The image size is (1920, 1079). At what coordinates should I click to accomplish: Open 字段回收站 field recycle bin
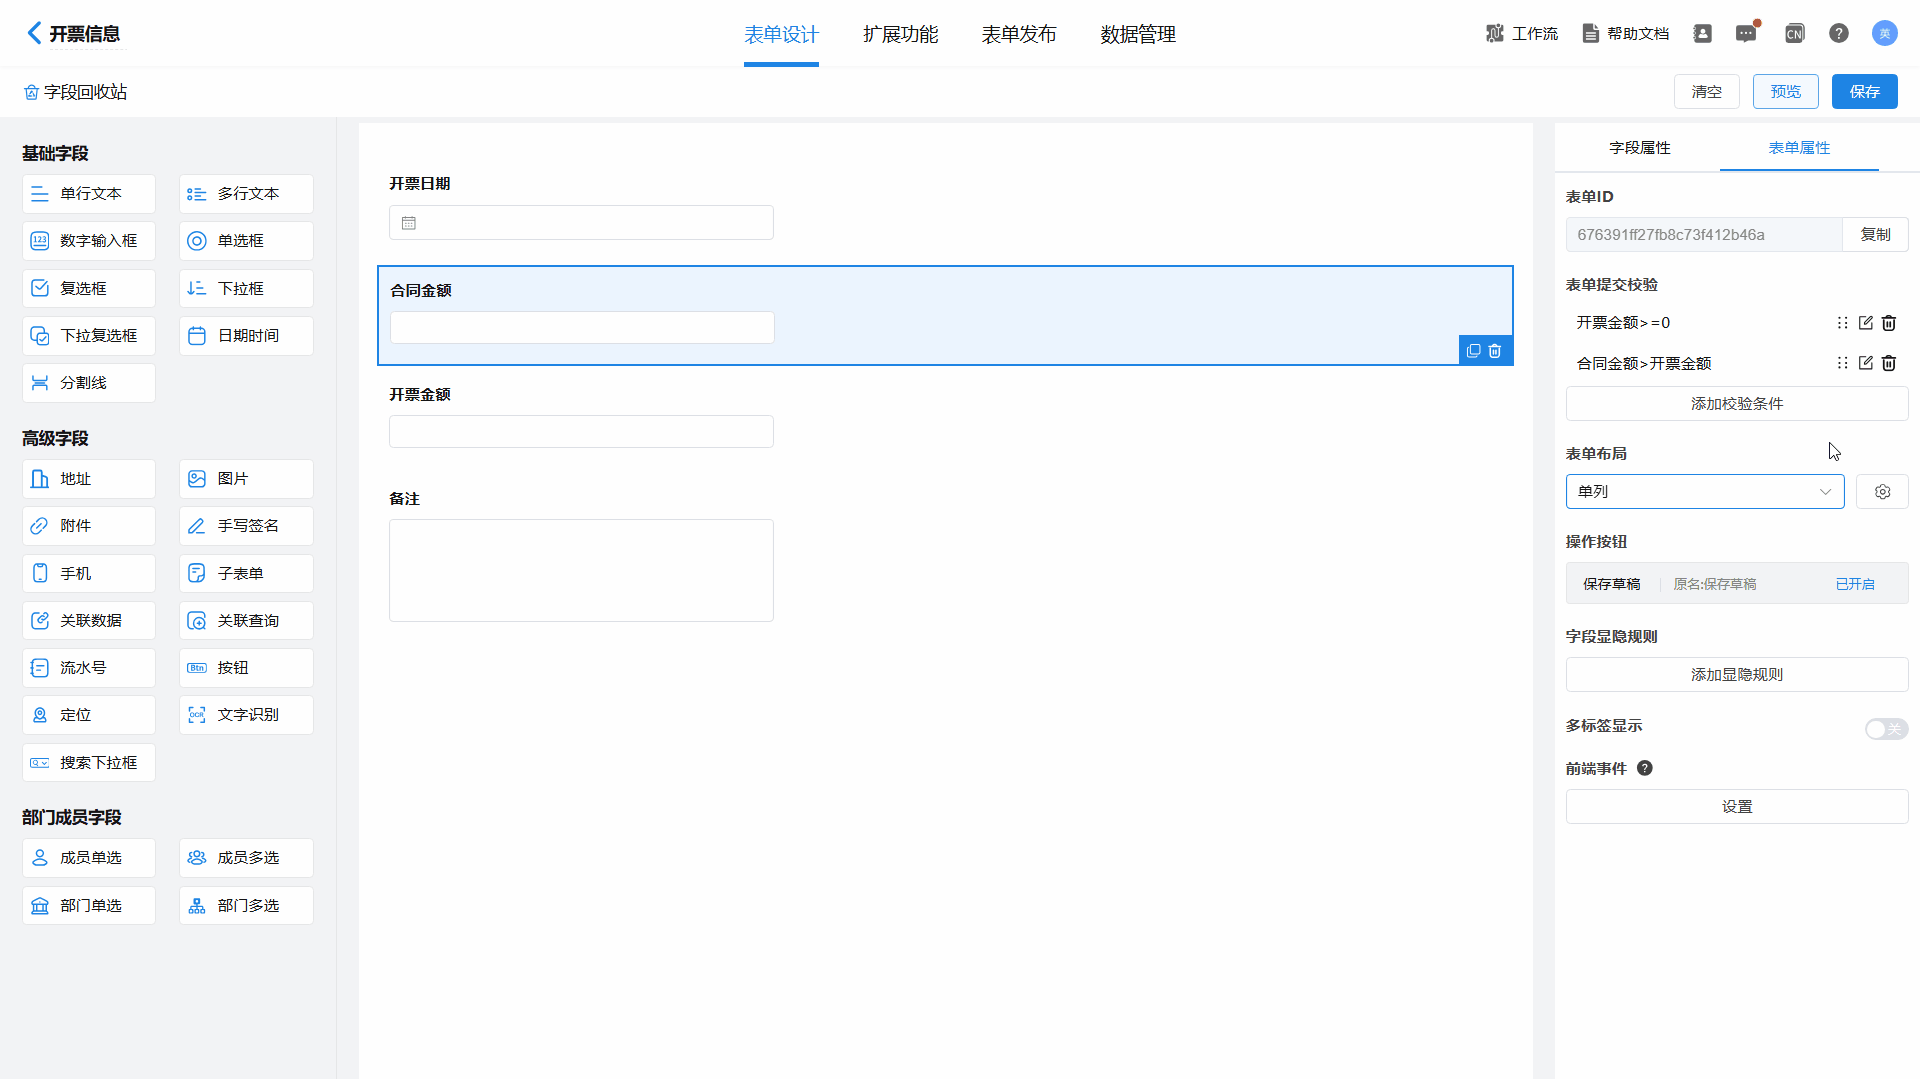pos(76,92)
